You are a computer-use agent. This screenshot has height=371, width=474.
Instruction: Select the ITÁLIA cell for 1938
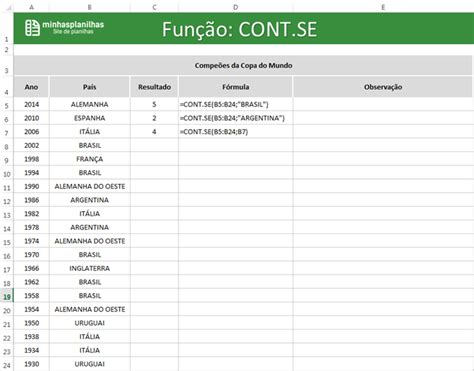[89, 337]
